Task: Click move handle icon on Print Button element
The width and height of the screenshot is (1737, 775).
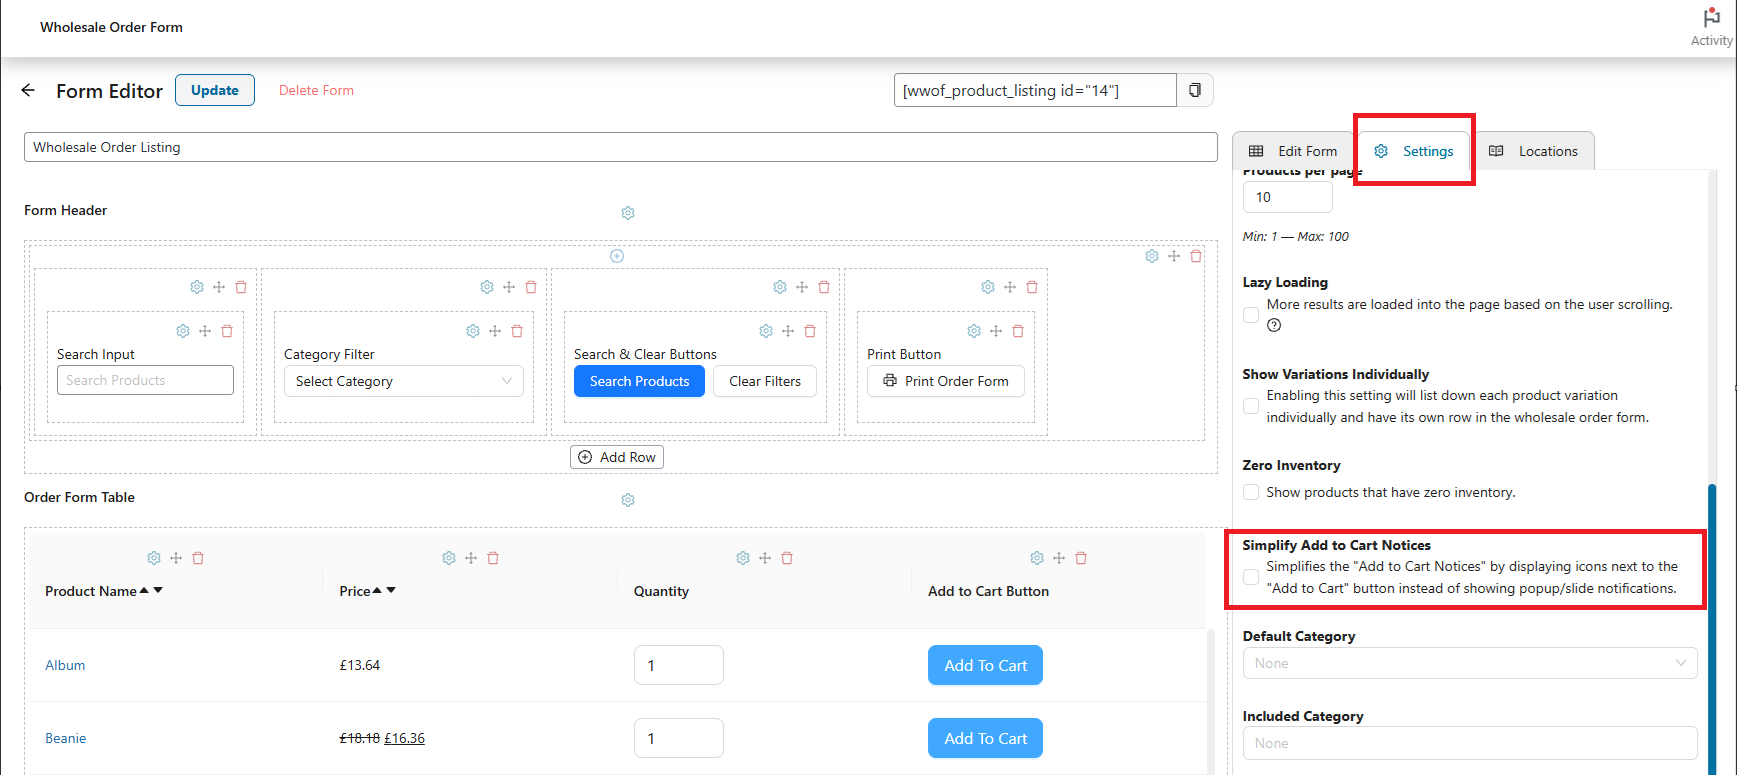Action: (996, 331)
